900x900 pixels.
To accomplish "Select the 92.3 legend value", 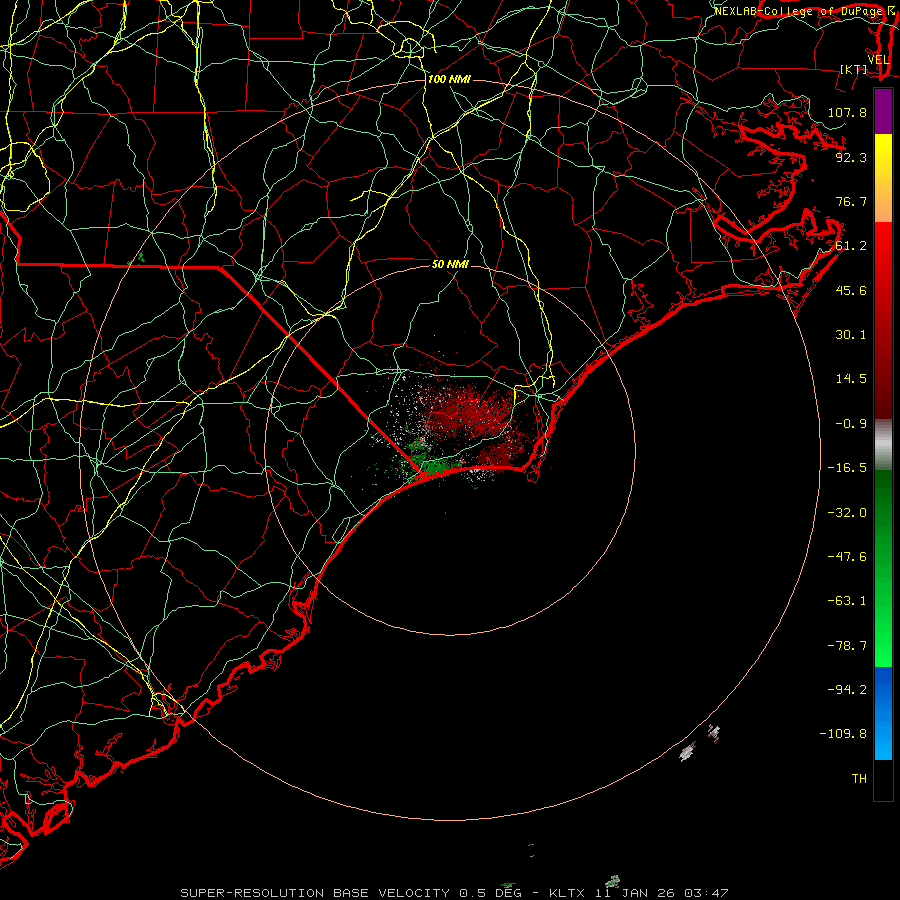I will (851, 157).
